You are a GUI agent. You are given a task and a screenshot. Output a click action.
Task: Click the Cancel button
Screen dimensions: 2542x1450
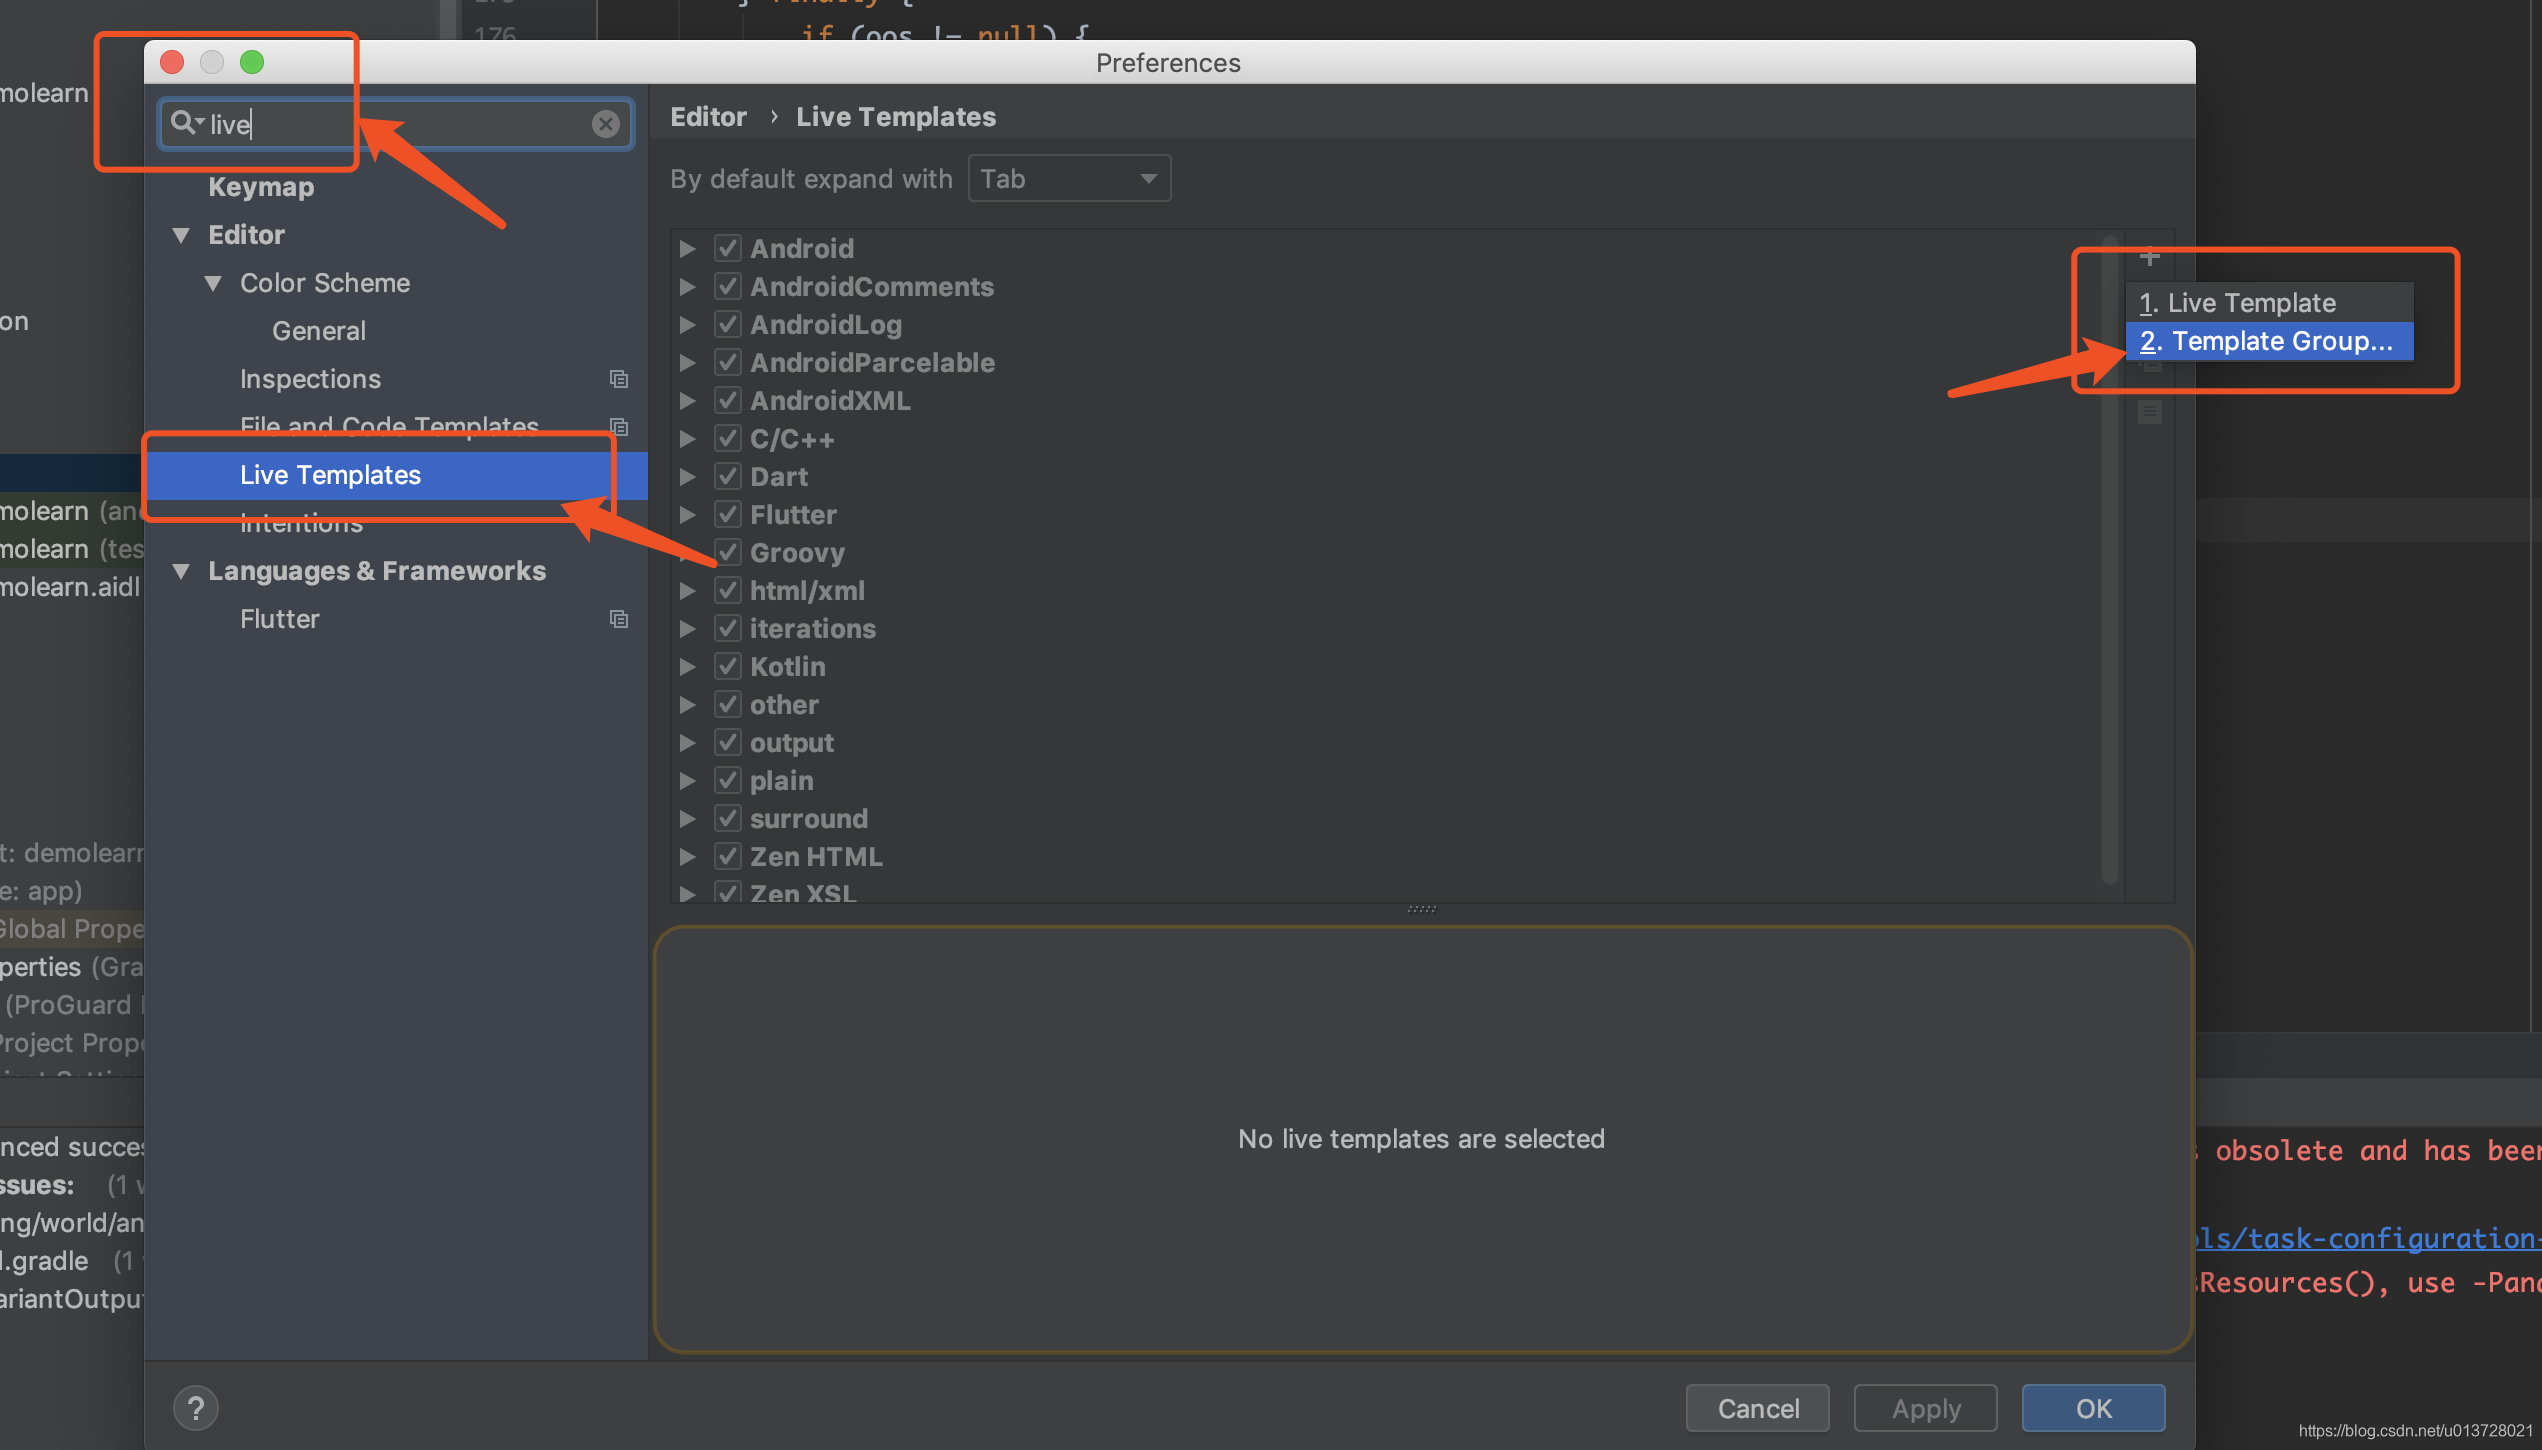(x=1757, y=1408)
